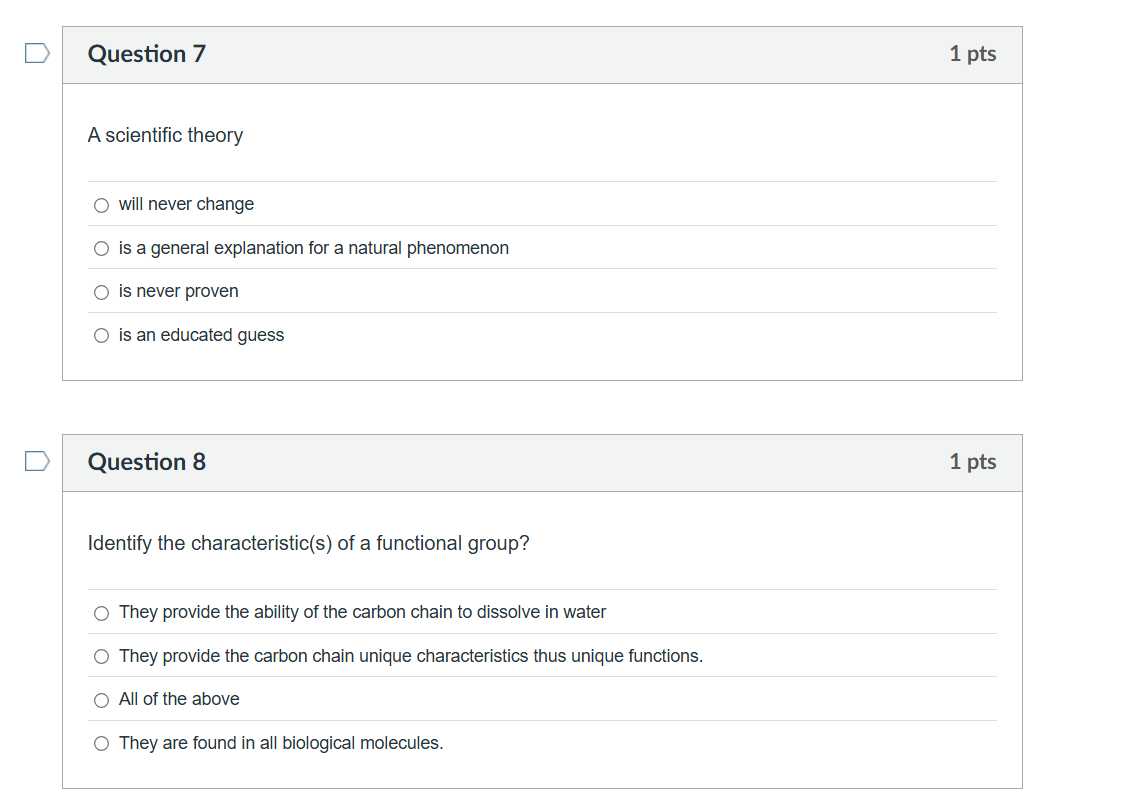Click the 'Identify the characteristic(s)' question prompt

tap(308, 543)
